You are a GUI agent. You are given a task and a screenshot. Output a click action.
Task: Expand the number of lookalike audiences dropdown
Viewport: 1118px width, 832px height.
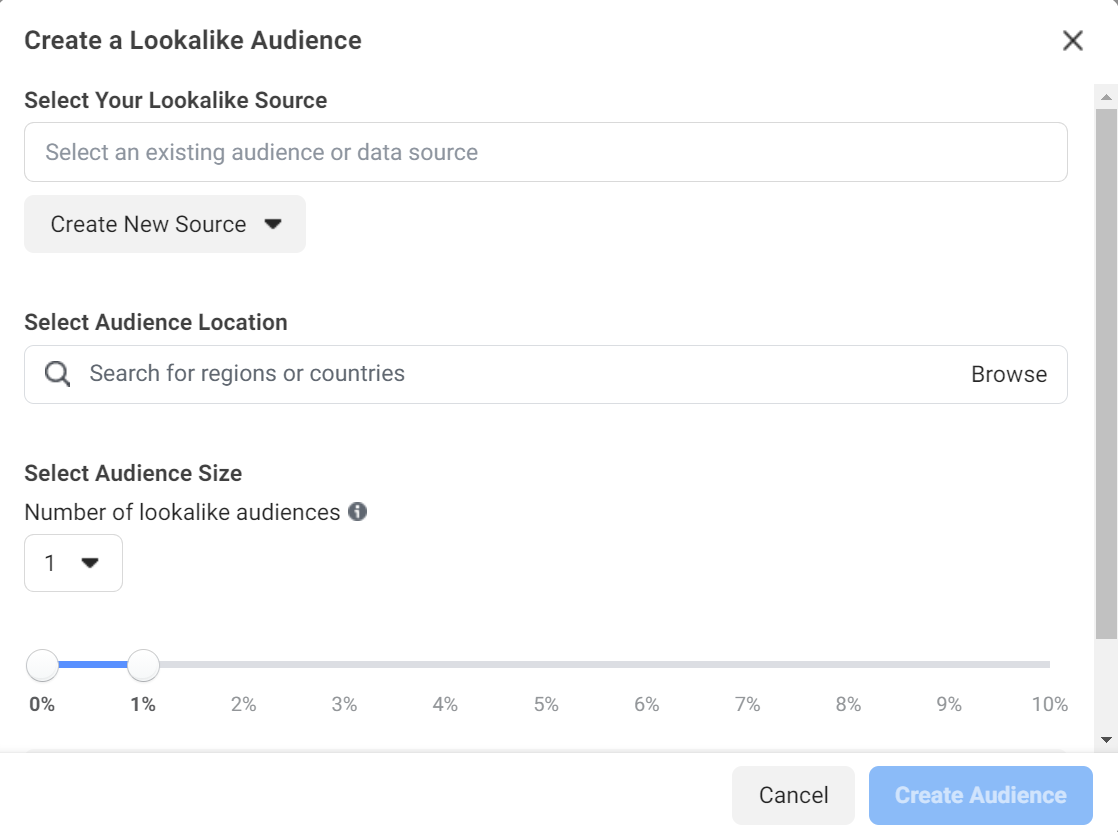click(x=73, y=563)
